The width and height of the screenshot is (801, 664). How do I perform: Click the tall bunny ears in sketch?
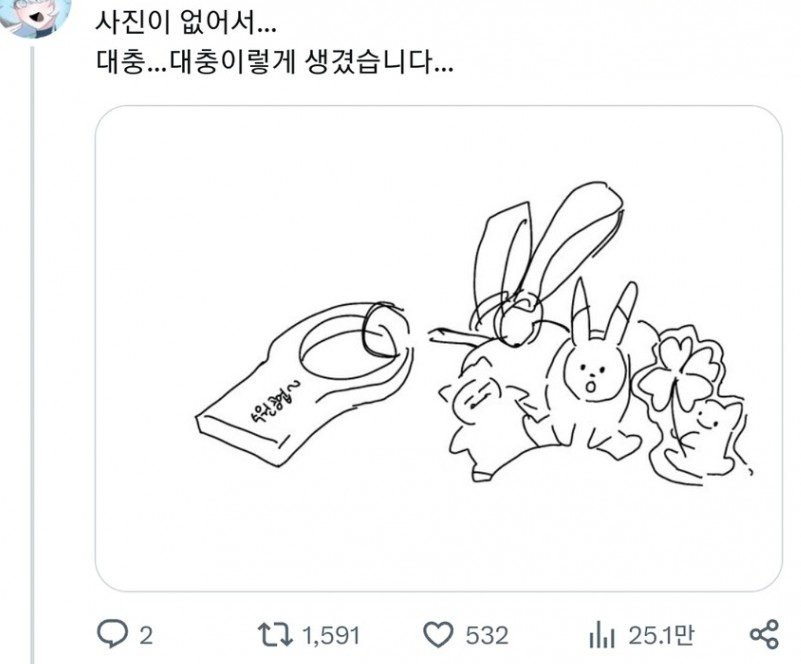pyautogui.click(x=547, y=243)
